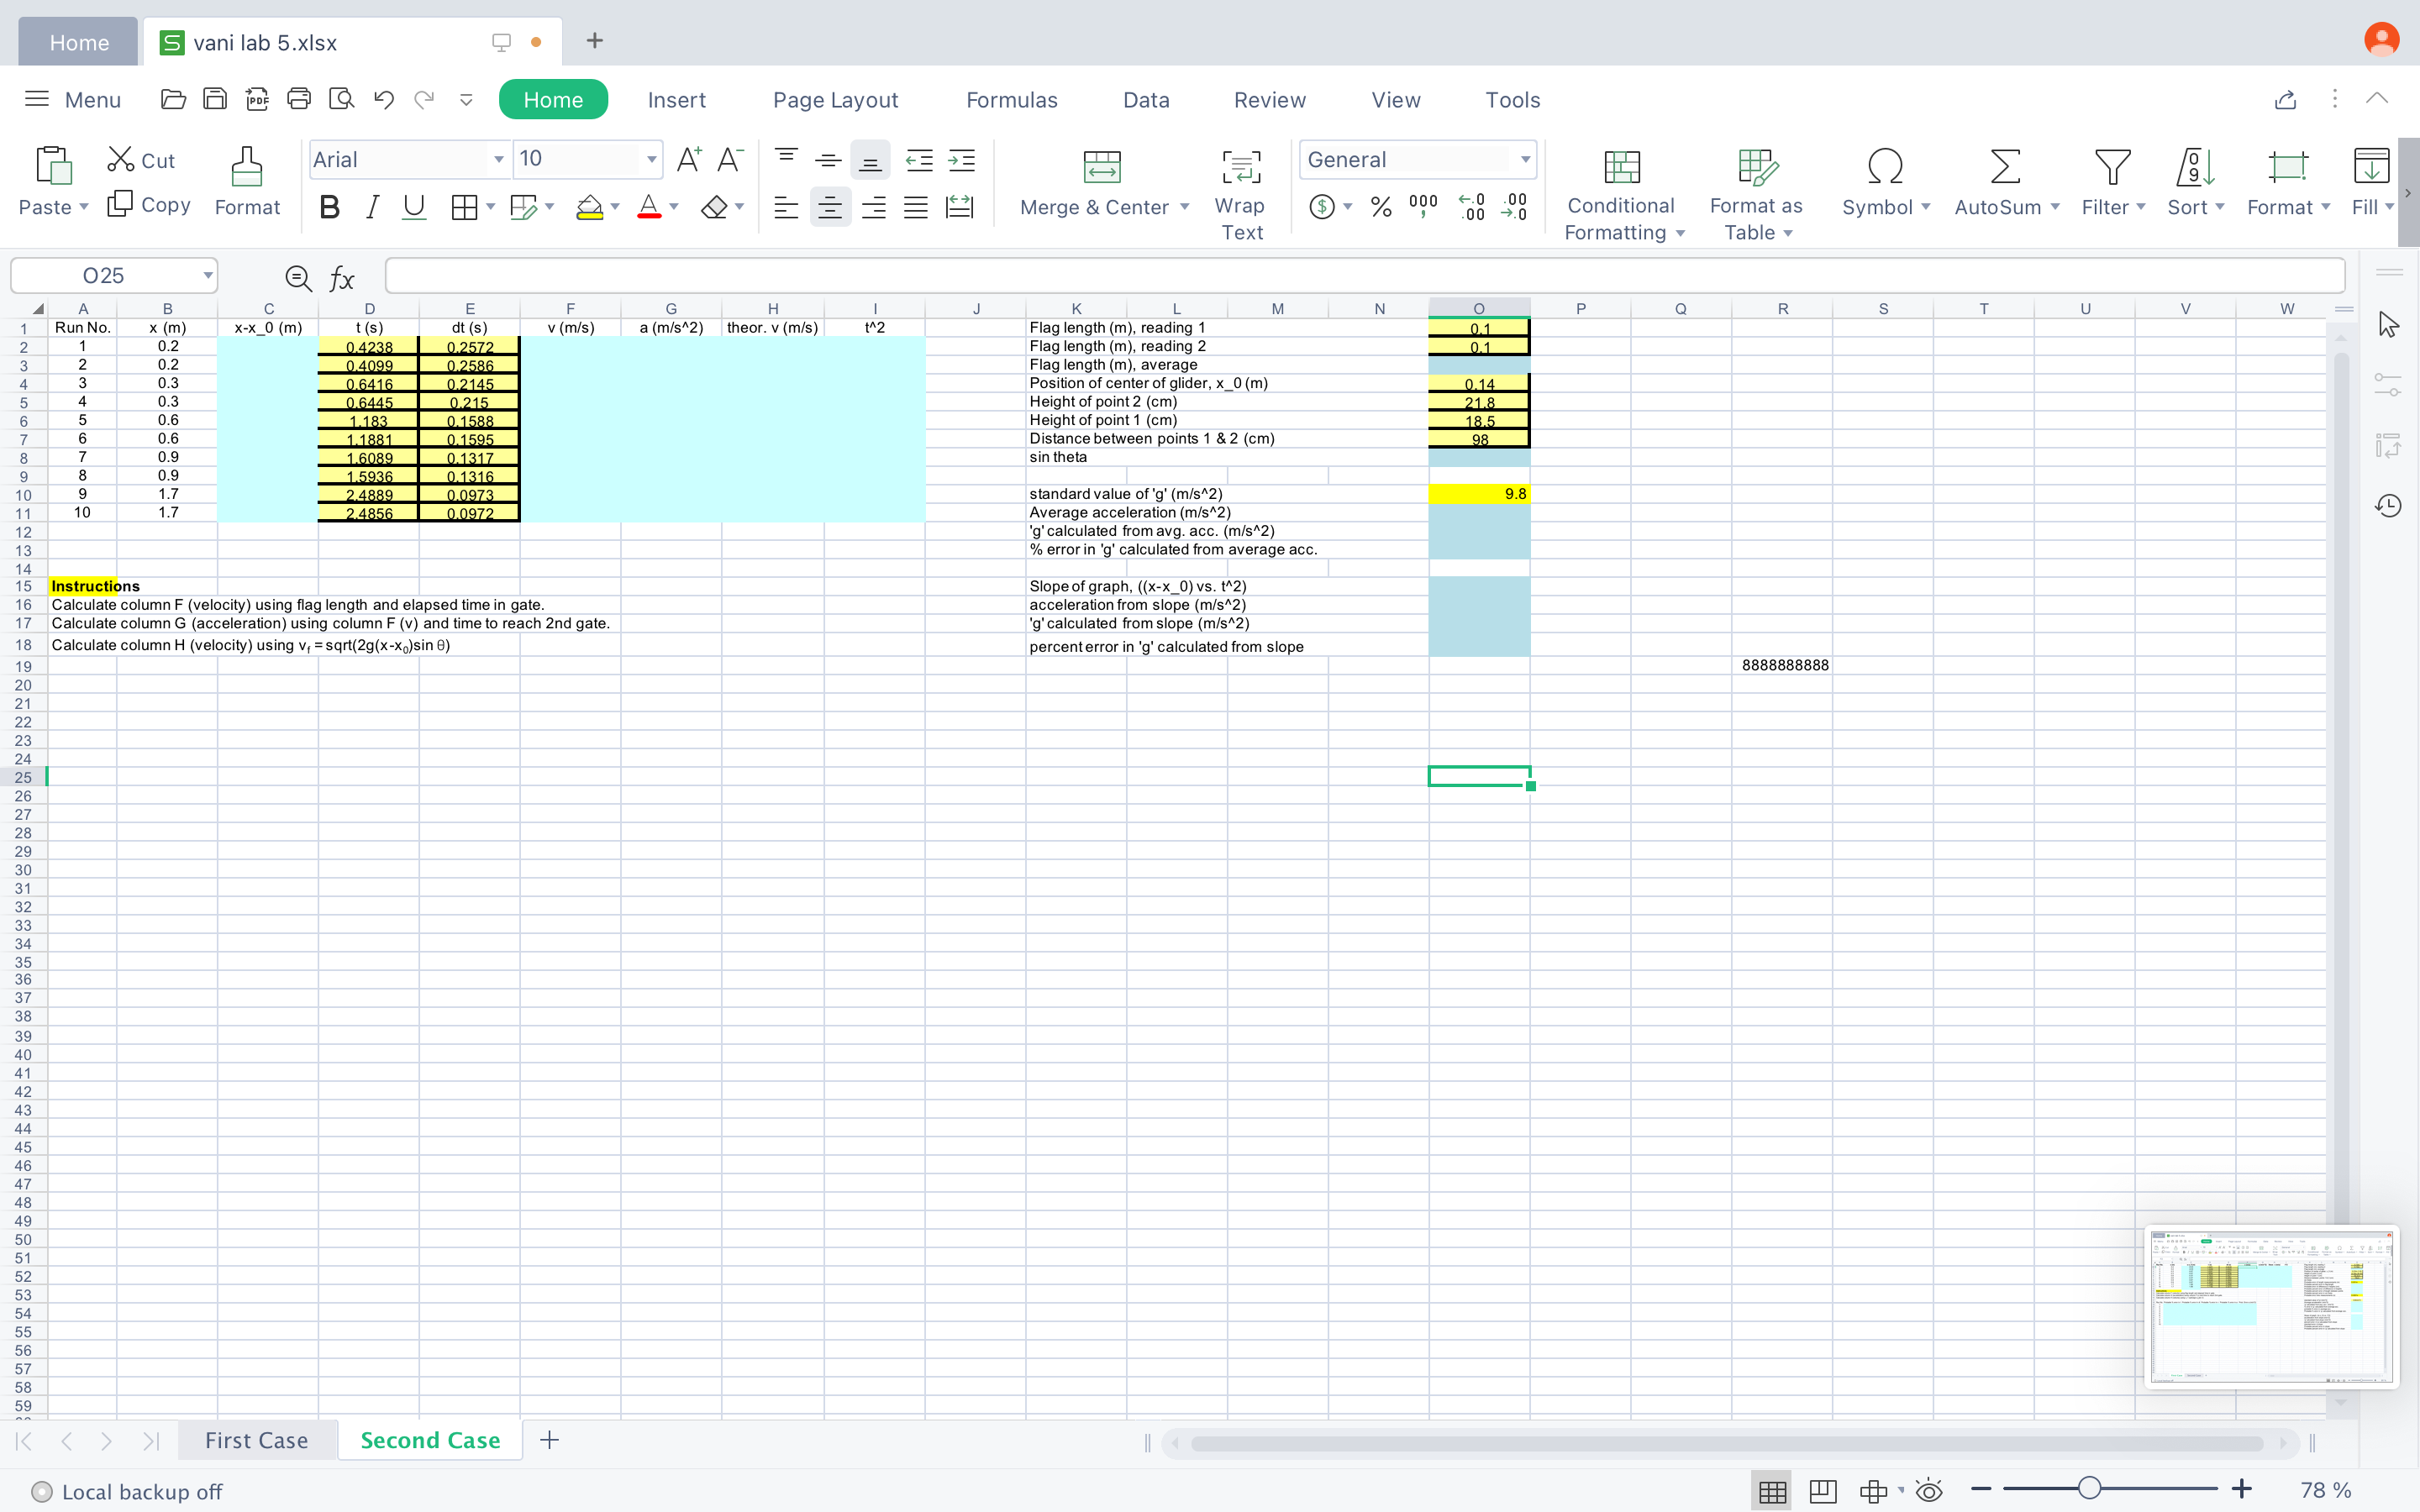Toggle bold formatting

[330, 206]
